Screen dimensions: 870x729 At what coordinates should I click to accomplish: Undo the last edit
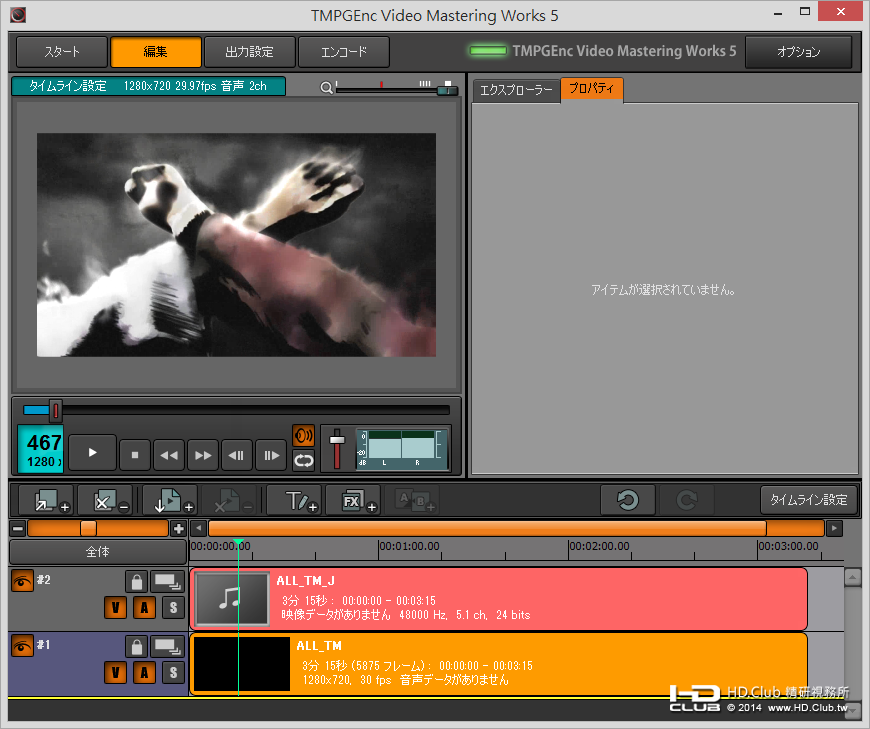click(628, 500)
